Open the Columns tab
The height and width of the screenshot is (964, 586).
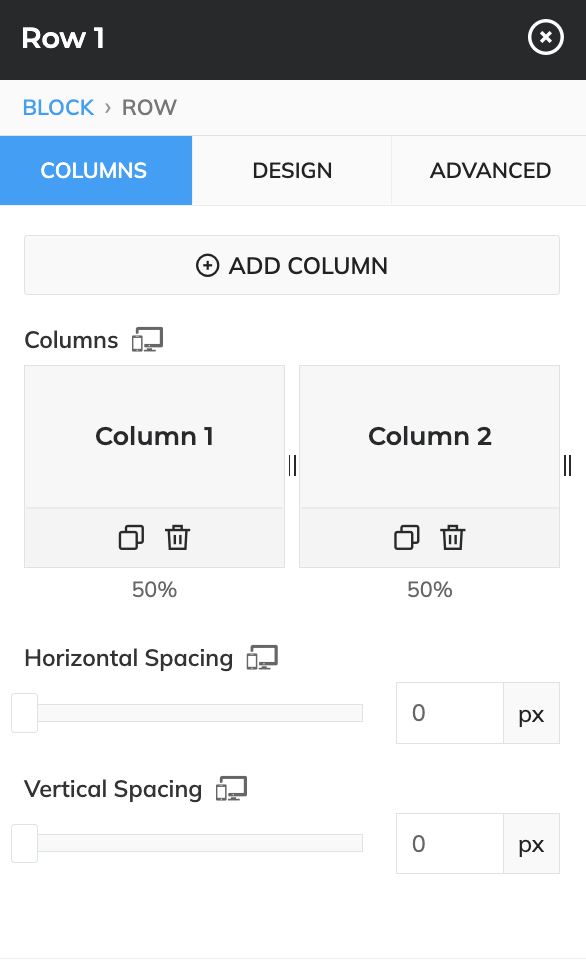(x=95, y=170)
